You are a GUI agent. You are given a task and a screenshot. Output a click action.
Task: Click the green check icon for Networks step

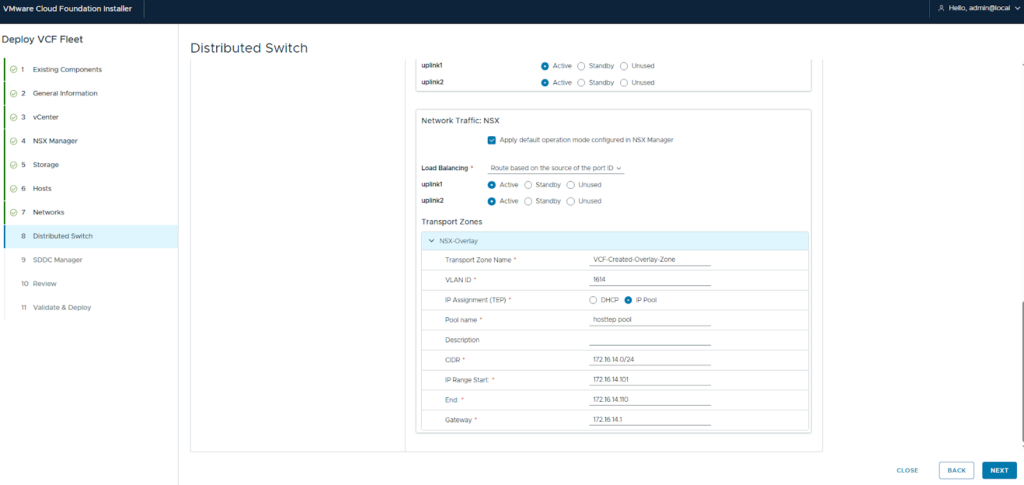click(14, 212)
